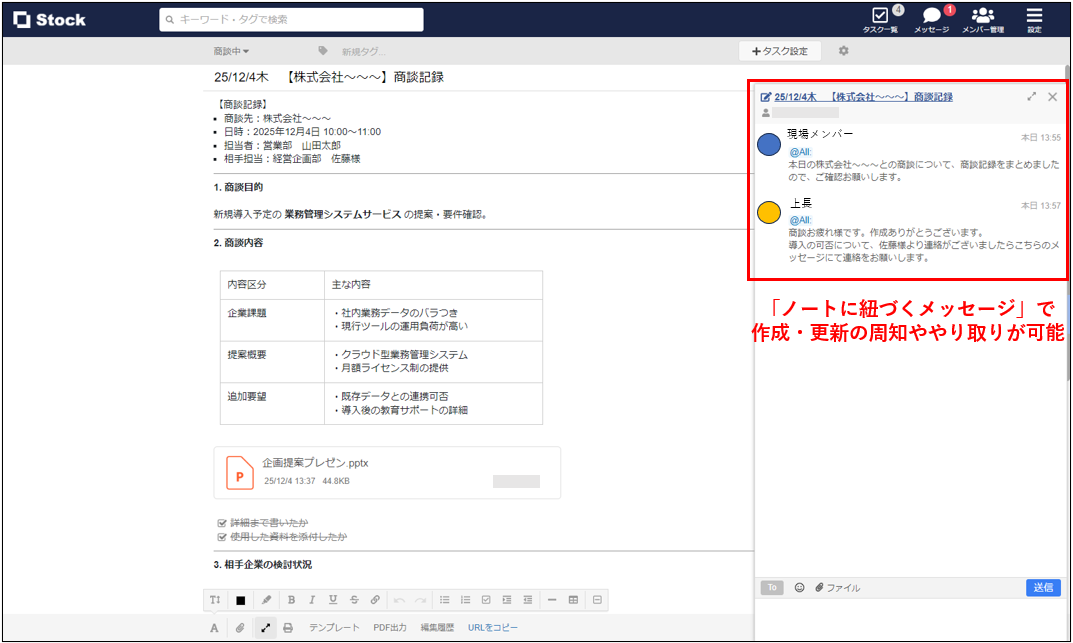Open the black text color swatch
The image size is (1073, 643).
coord(240,599)
